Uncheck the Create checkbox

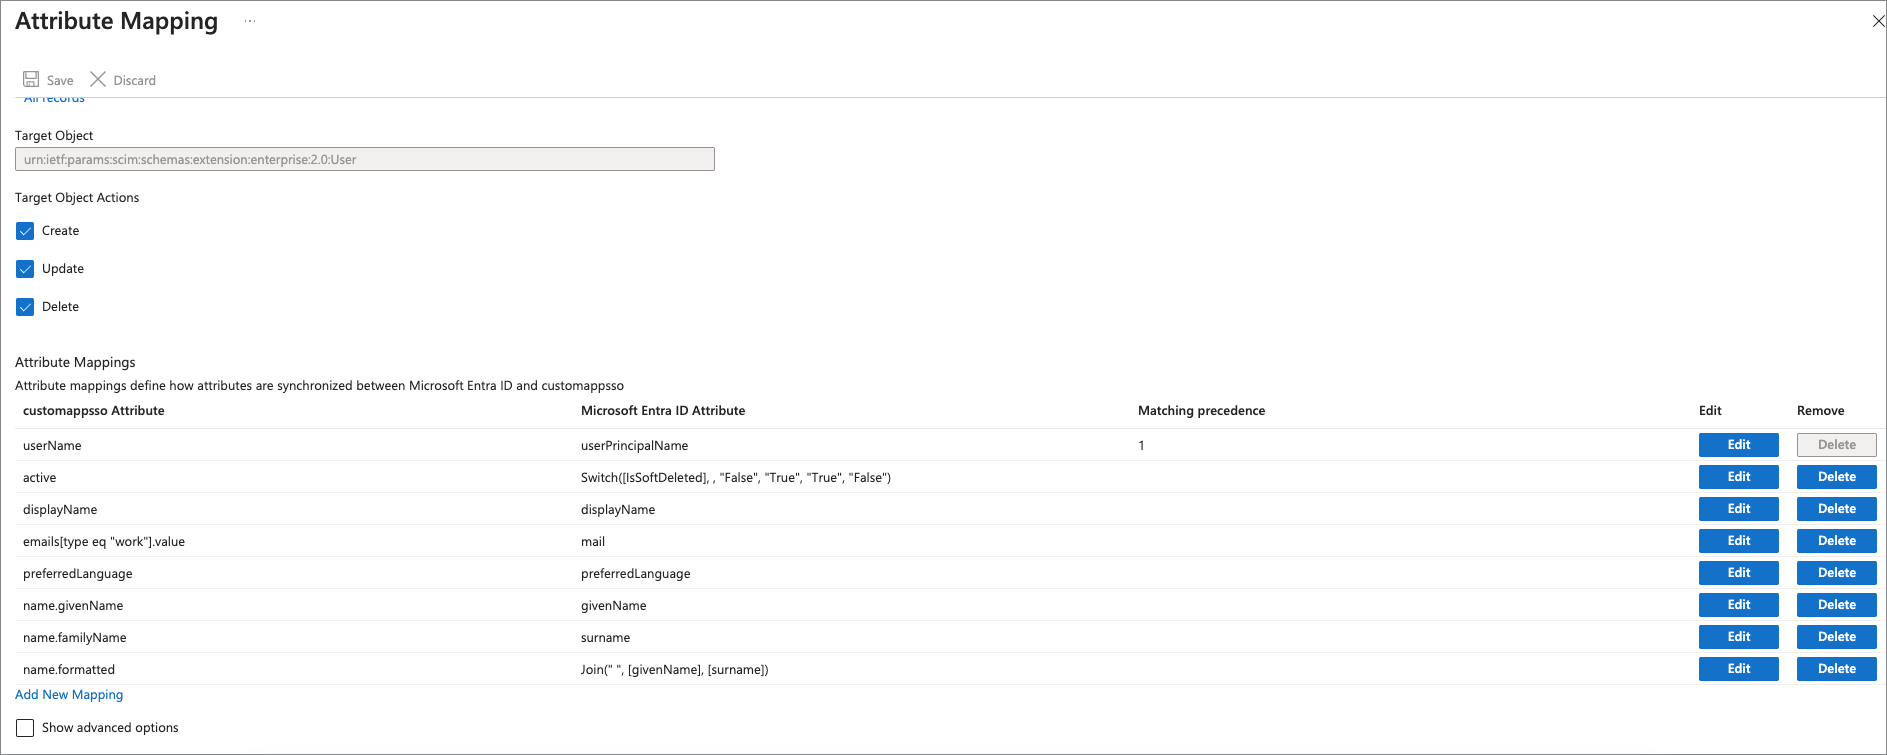tap(25, 231)
